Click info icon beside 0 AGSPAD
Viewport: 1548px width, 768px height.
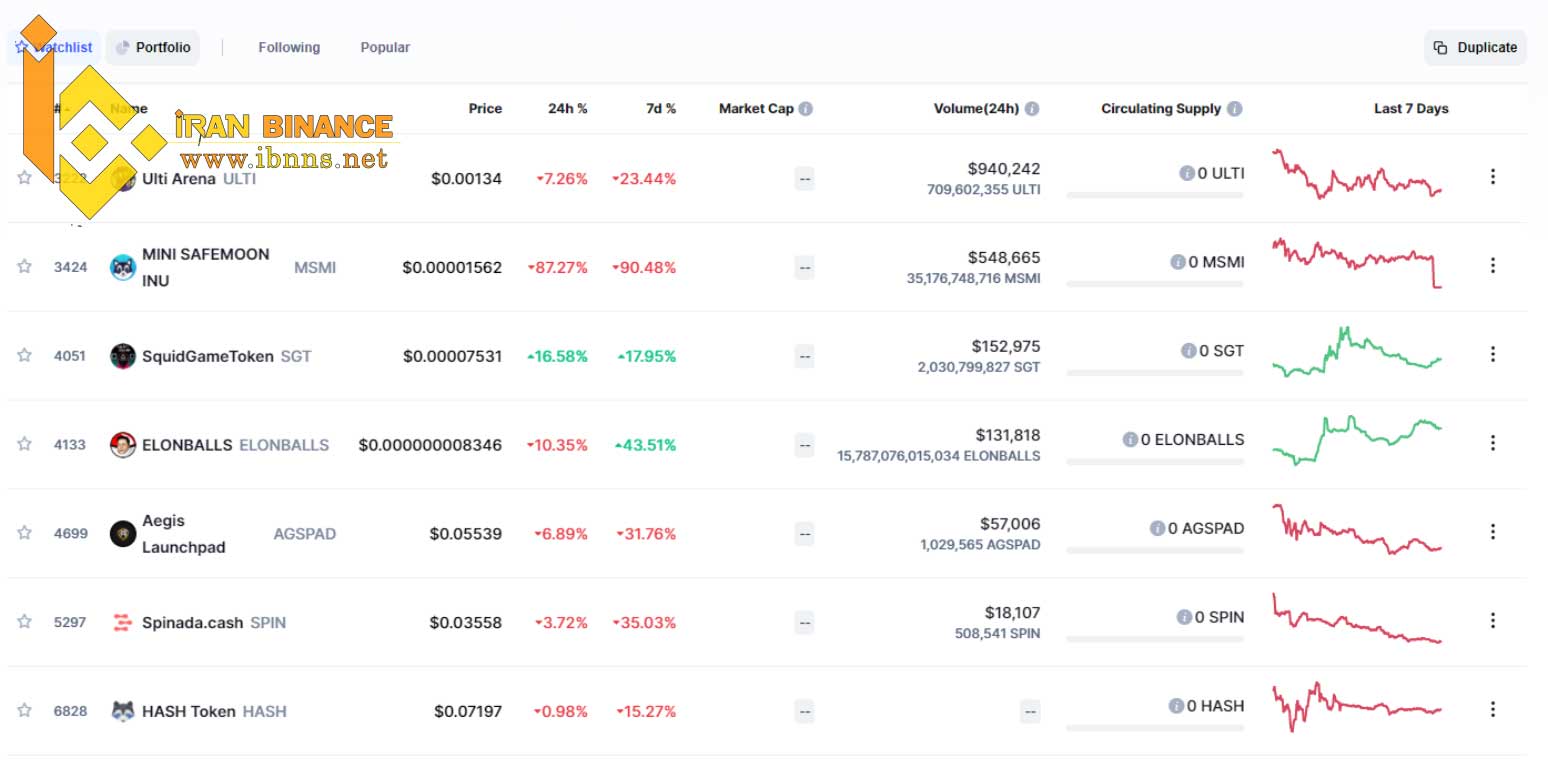(1157, 528)
